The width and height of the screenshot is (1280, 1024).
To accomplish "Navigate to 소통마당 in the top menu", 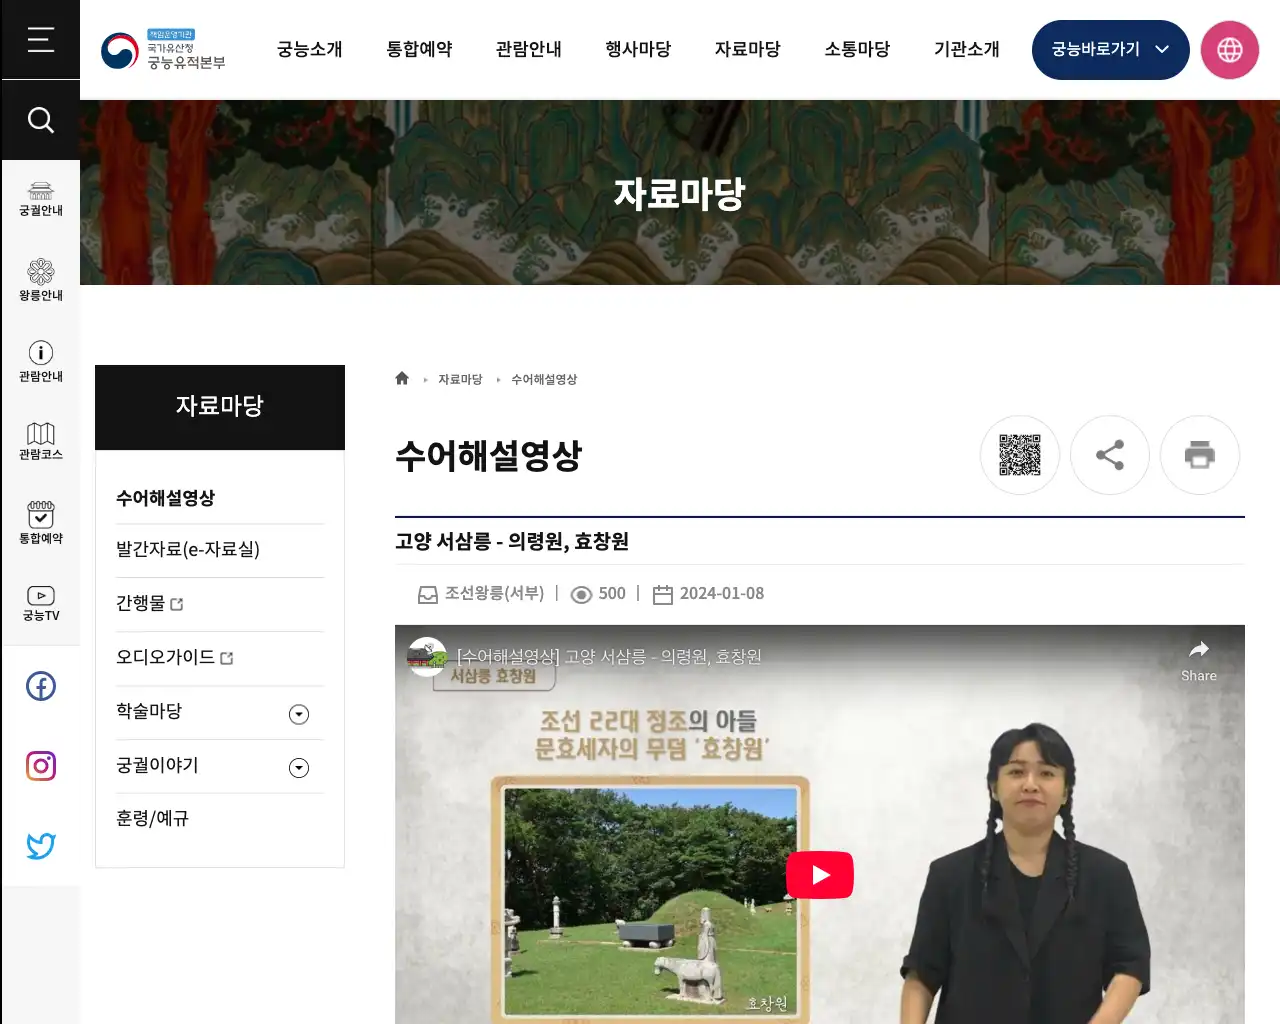I will coord(857,49).
